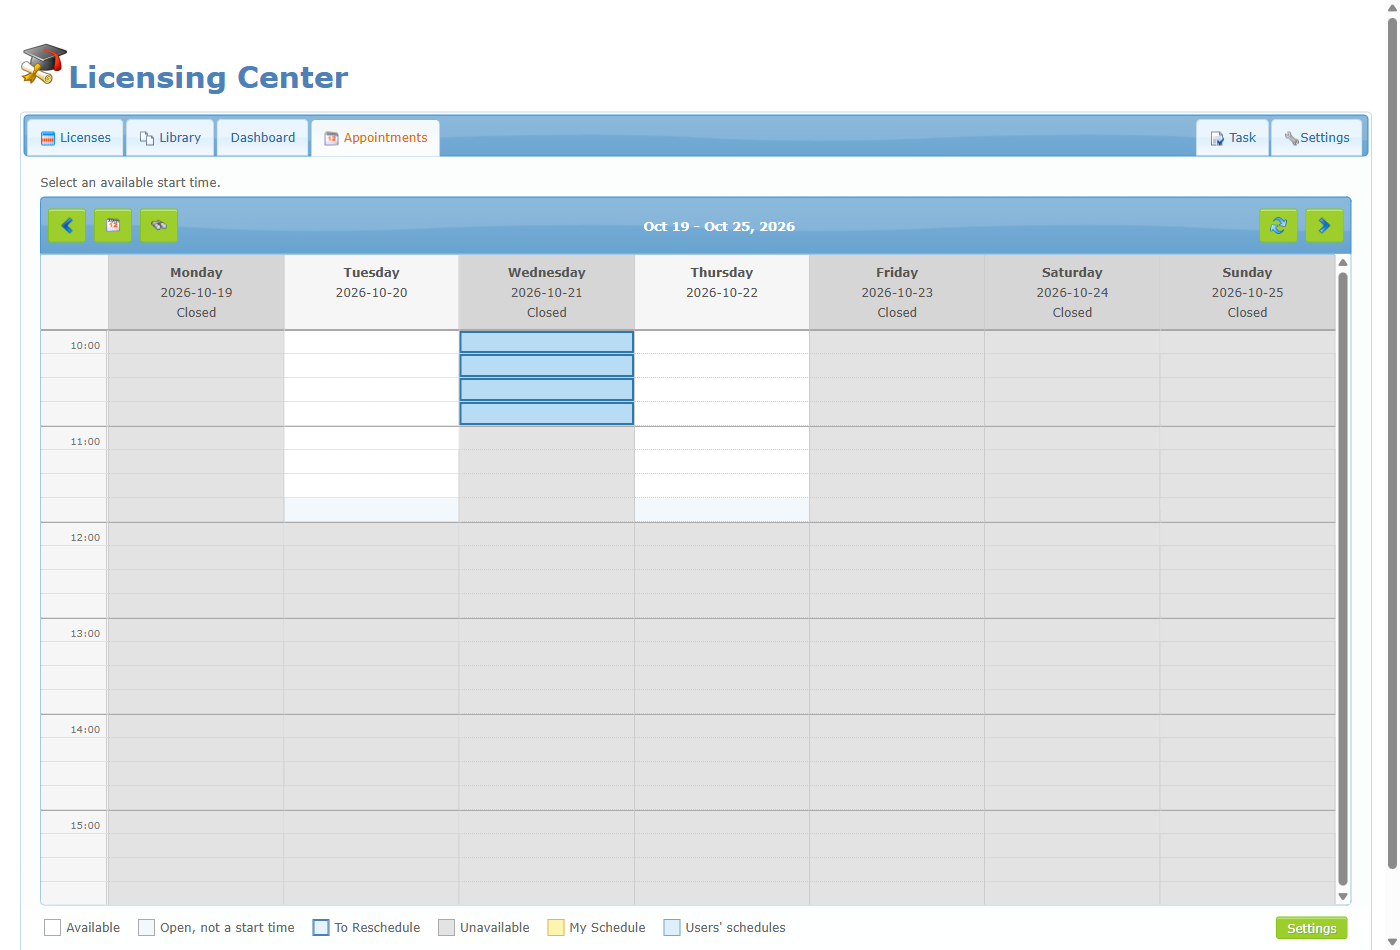Open the calendar date picker icon
The height and width of the screenshot is (950, 1400).
pyautogui.click(x=113, y=226)
